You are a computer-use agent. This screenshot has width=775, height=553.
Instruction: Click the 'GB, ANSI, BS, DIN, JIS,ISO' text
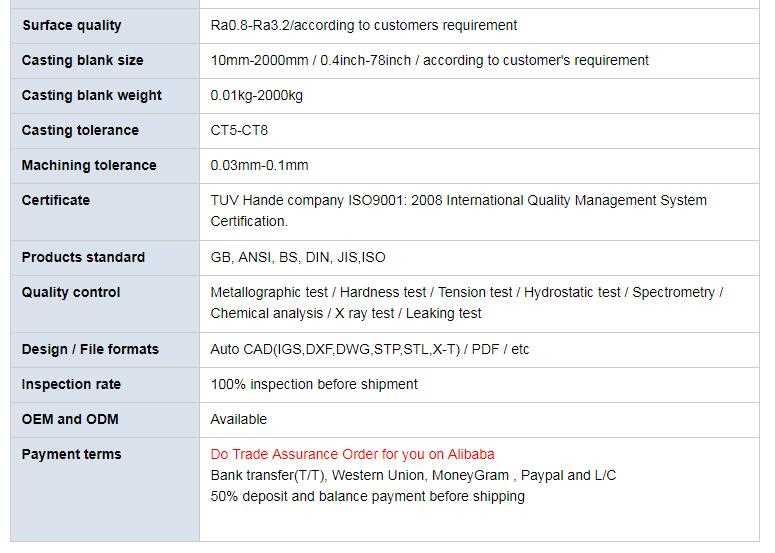pos(297,257)
